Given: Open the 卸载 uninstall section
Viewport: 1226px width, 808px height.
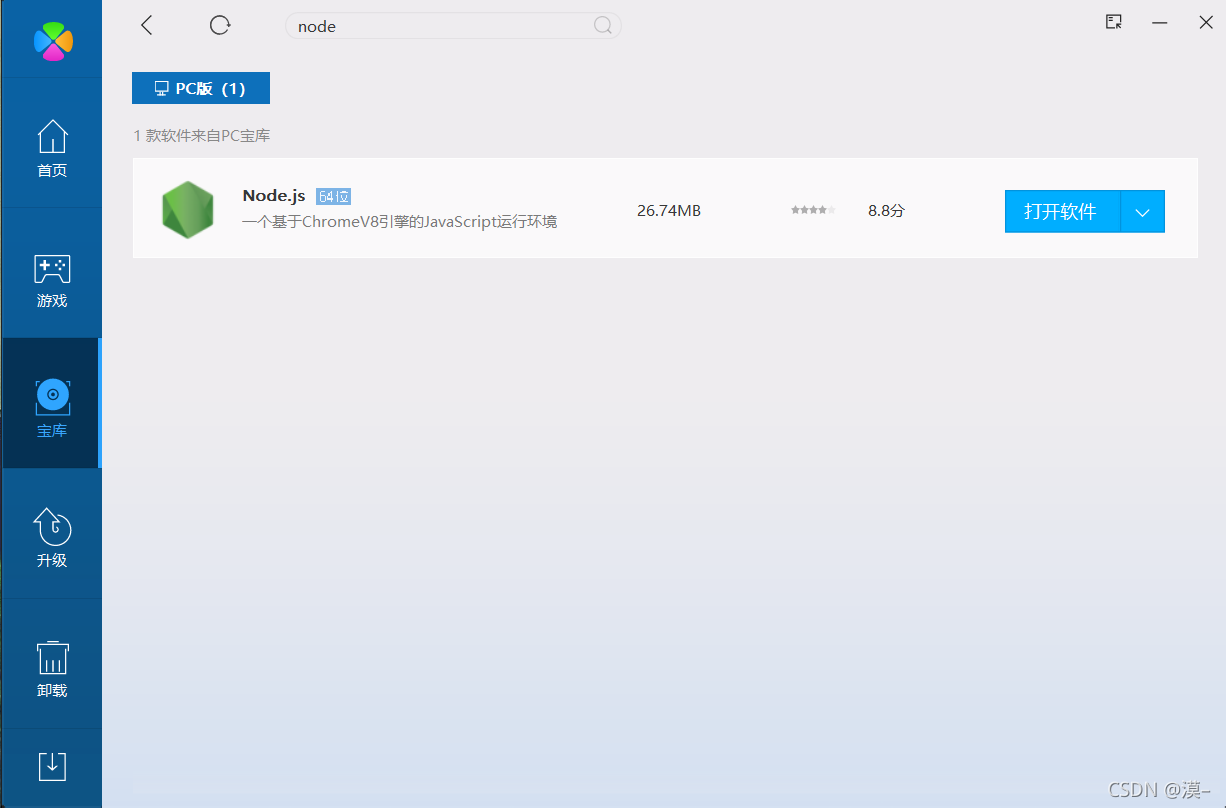Looking at the screenshot, I should coord(52,669).
